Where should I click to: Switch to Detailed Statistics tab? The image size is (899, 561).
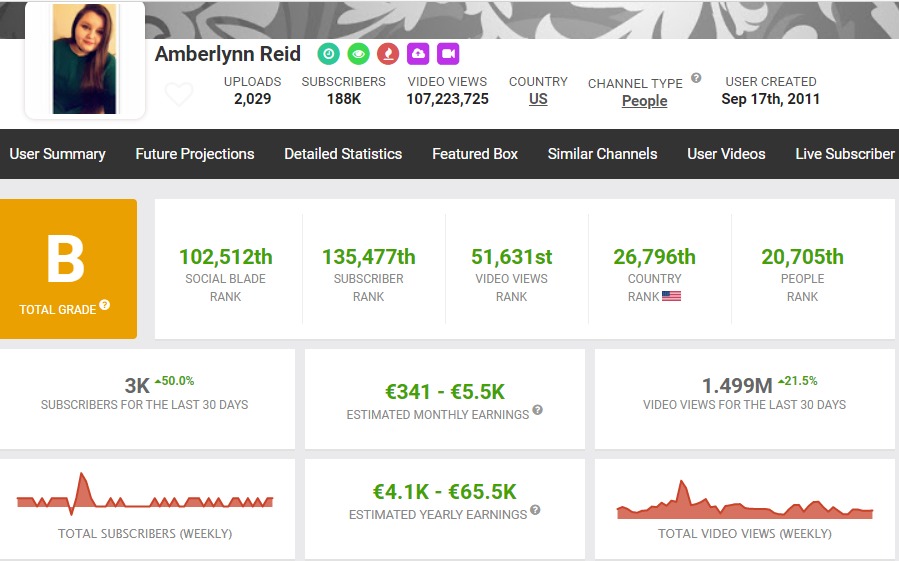pos(343,154)
